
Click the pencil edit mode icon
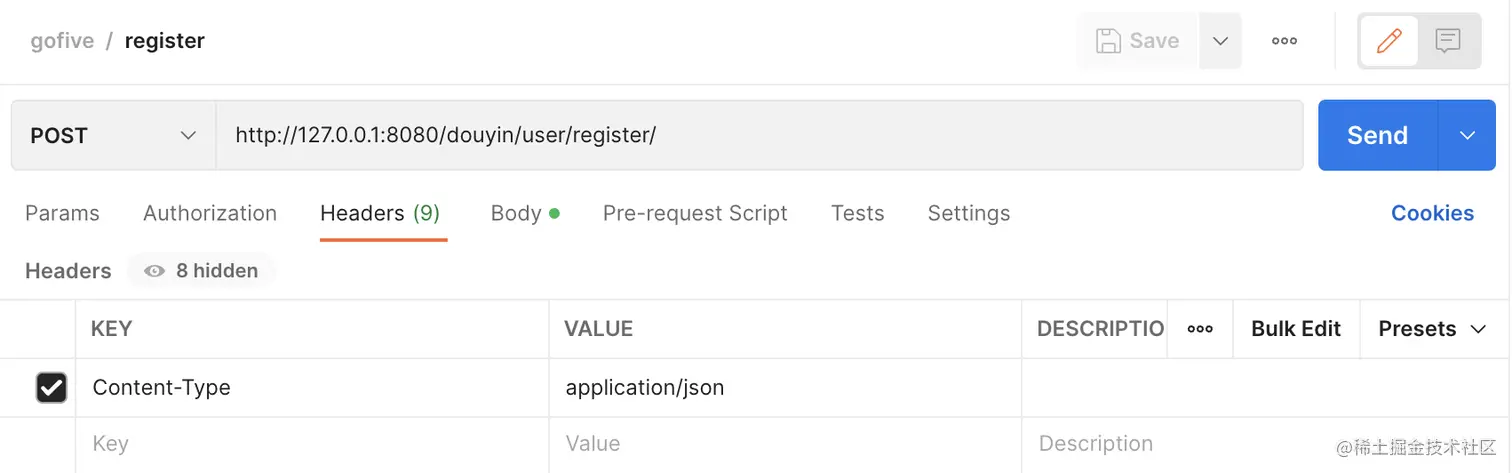pyautogui.click(x=1389, y=41)
